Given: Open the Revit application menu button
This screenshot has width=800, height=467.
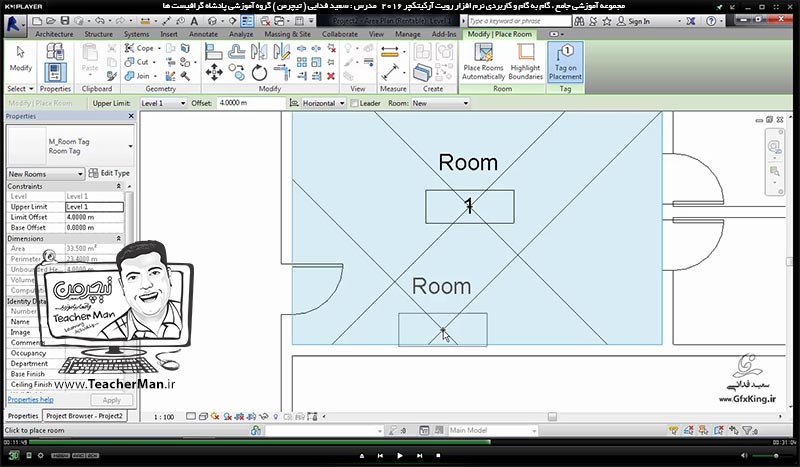Looking at the screenshot, I should pyautogui.click(x=13, y=26).
